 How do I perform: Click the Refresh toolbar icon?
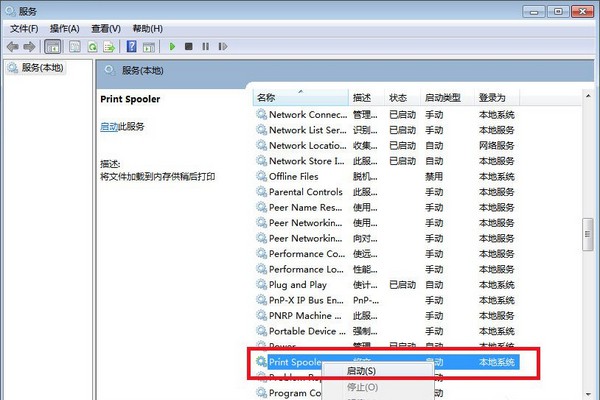coord(92,46)
